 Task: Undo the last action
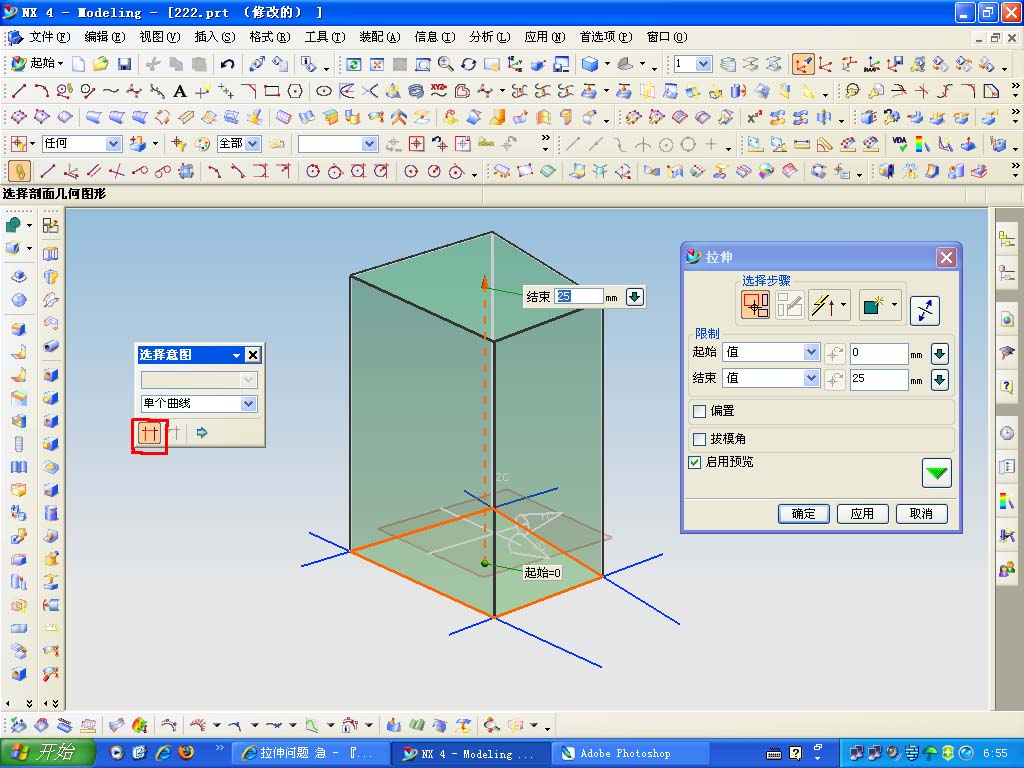click(227, 64)
